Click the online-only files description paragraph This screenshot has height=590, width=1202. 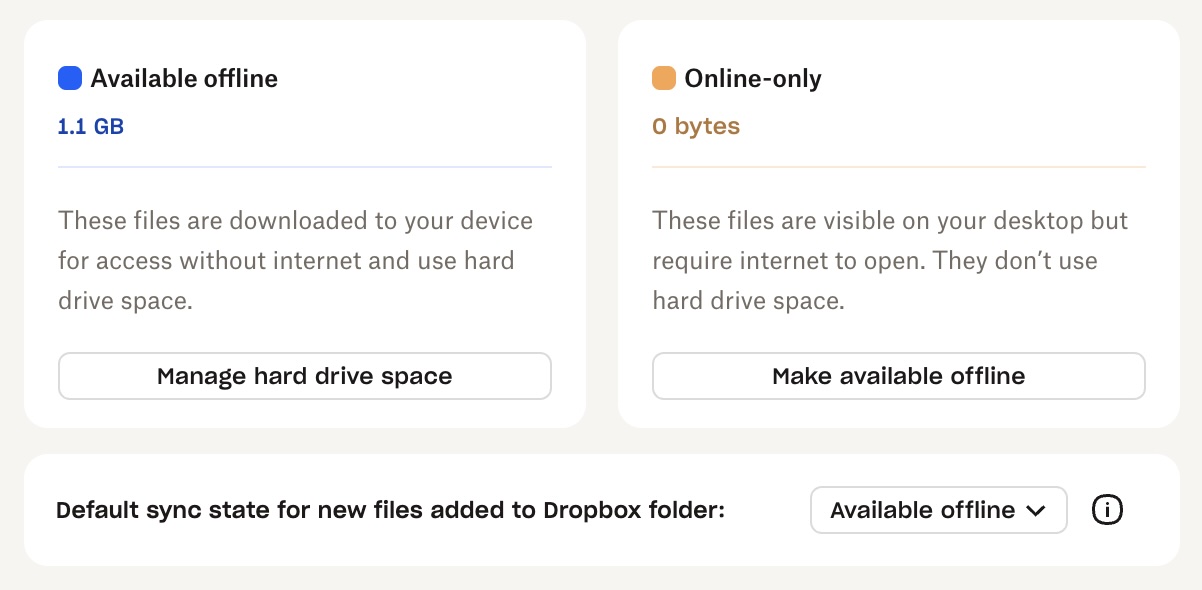tap(889, 260)
